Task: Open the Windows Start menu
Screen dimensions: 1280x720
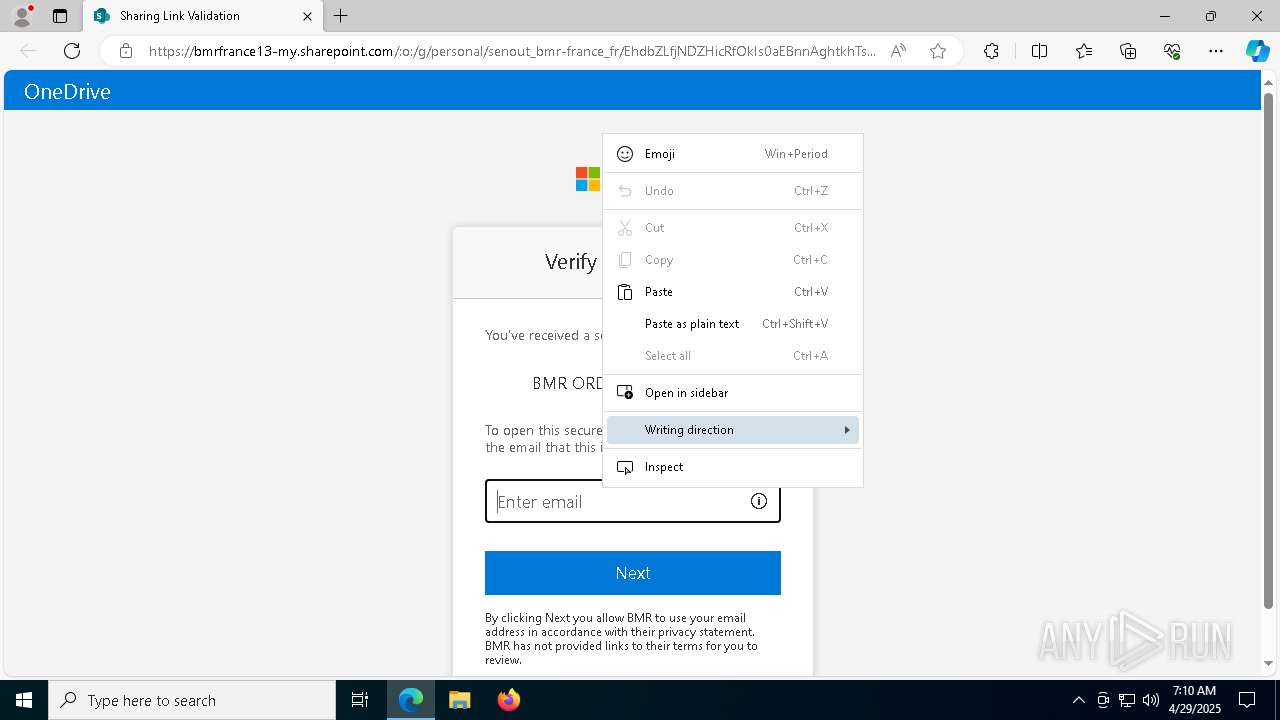Action: click(24, 700)
